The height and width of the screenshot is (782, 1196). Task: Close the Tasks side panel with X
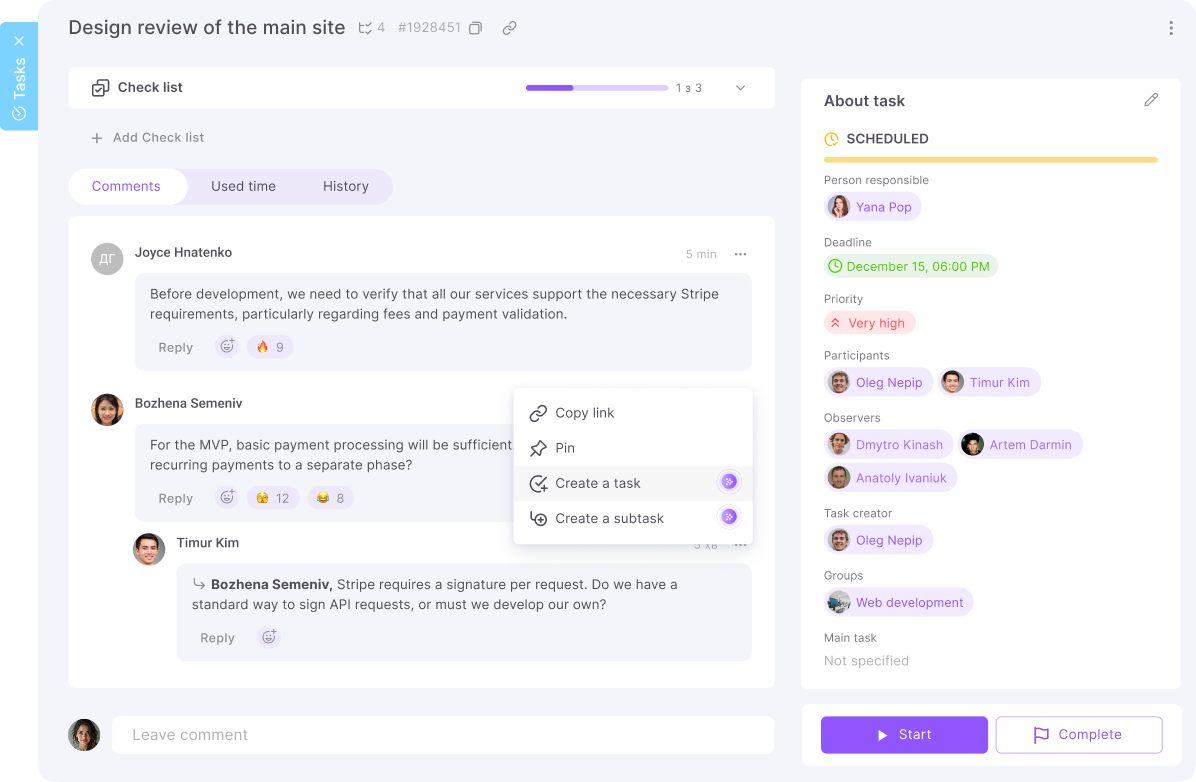tap(19, 41)
